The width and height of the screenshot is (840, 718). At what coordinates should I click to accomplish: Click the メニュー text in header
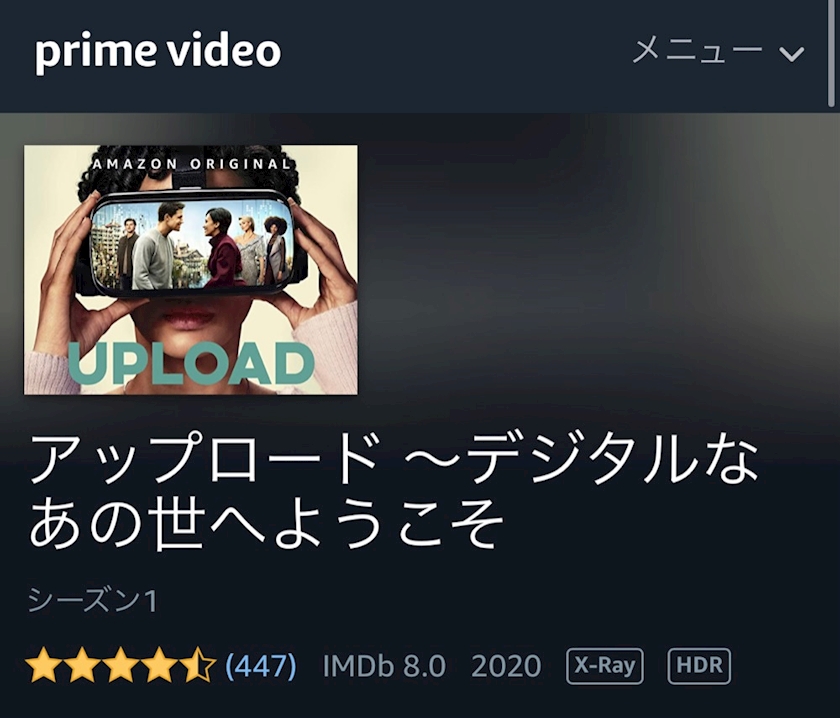click(x=698, y=50)
